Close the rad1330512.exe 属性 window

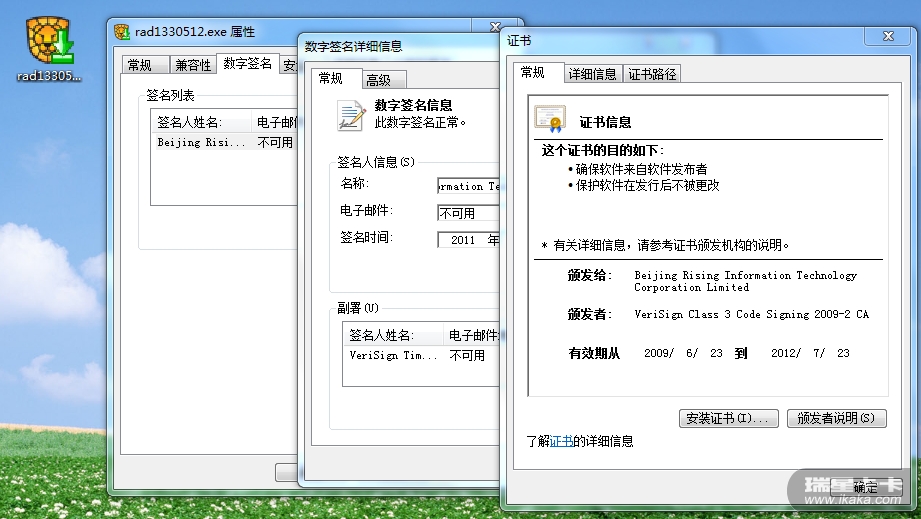(x=495, y=27)
